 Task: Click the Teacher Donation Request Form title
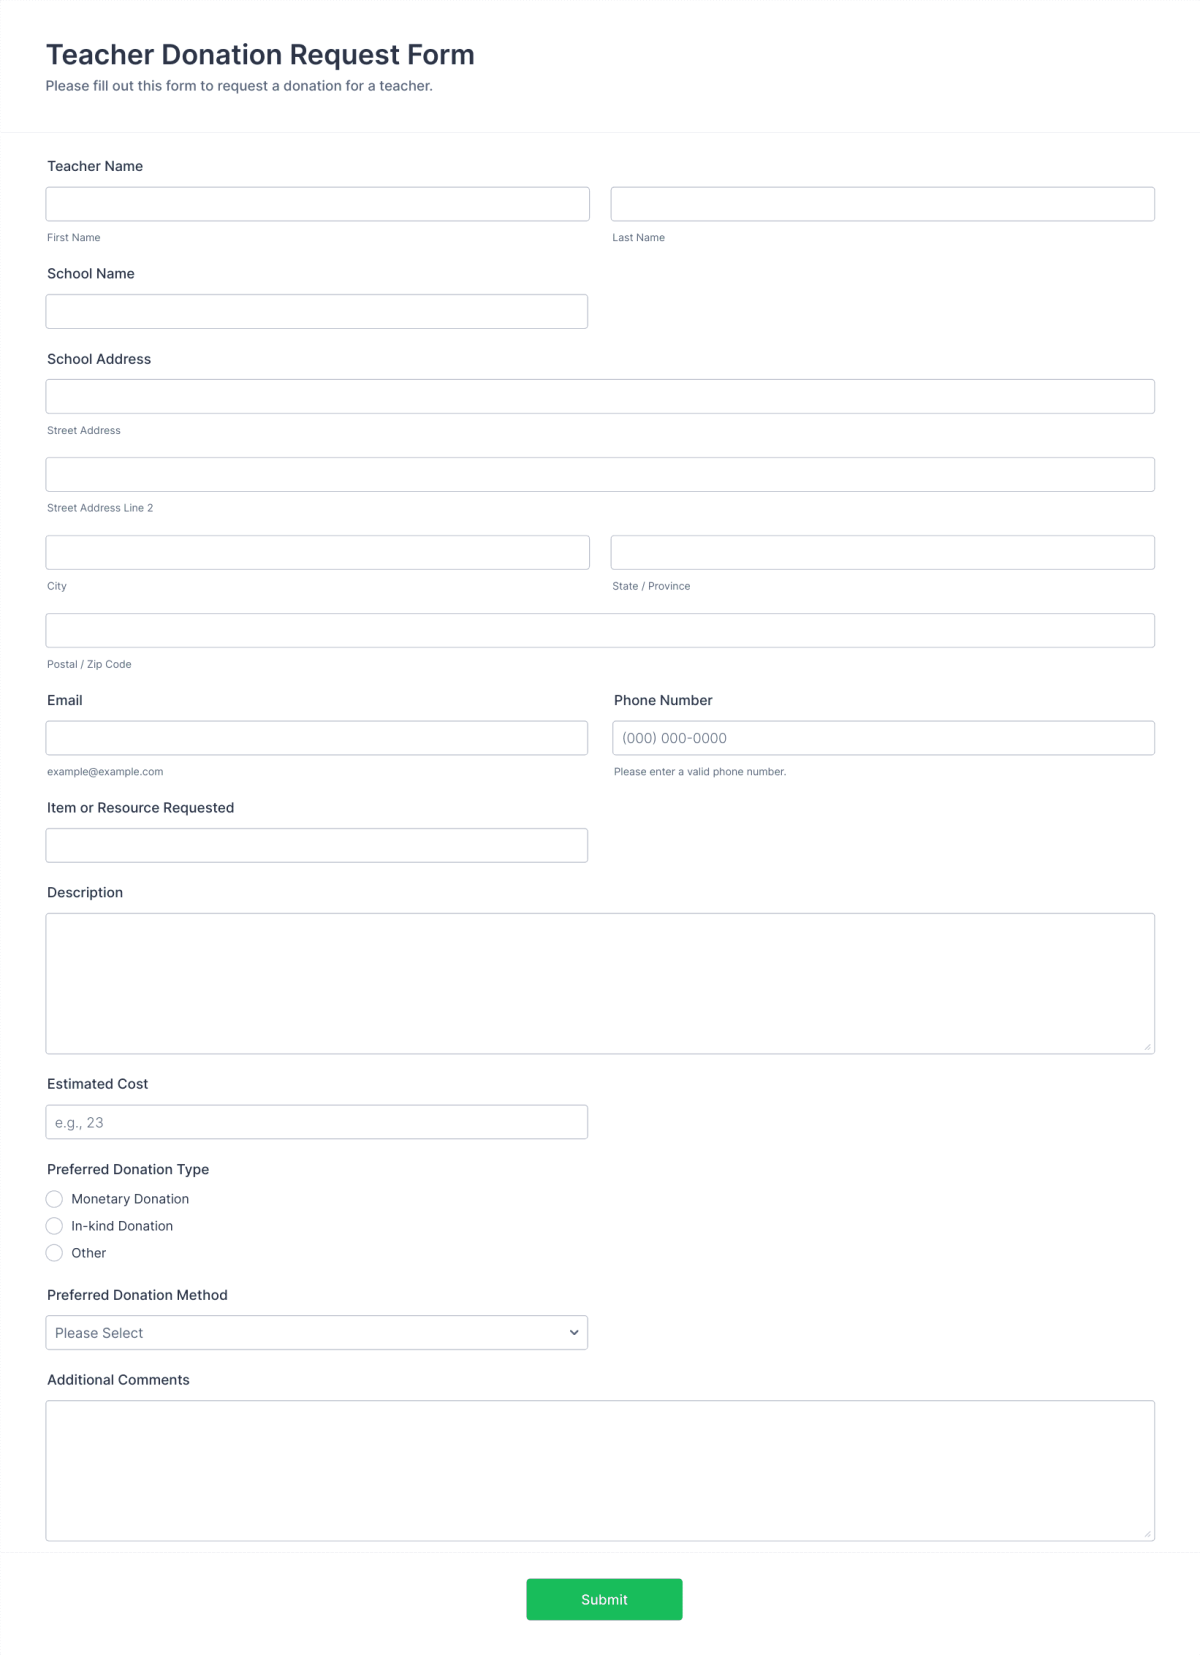pos(259,54)
